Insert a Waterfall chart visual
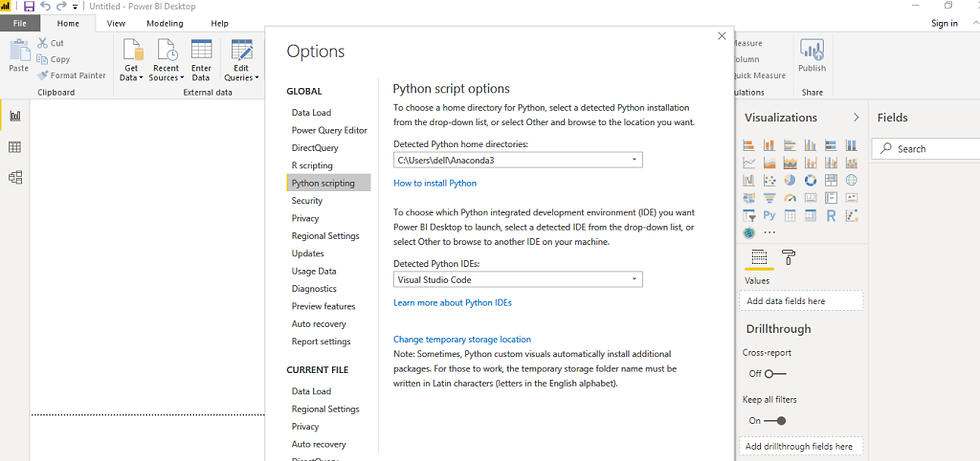 [x=749, y=180]
